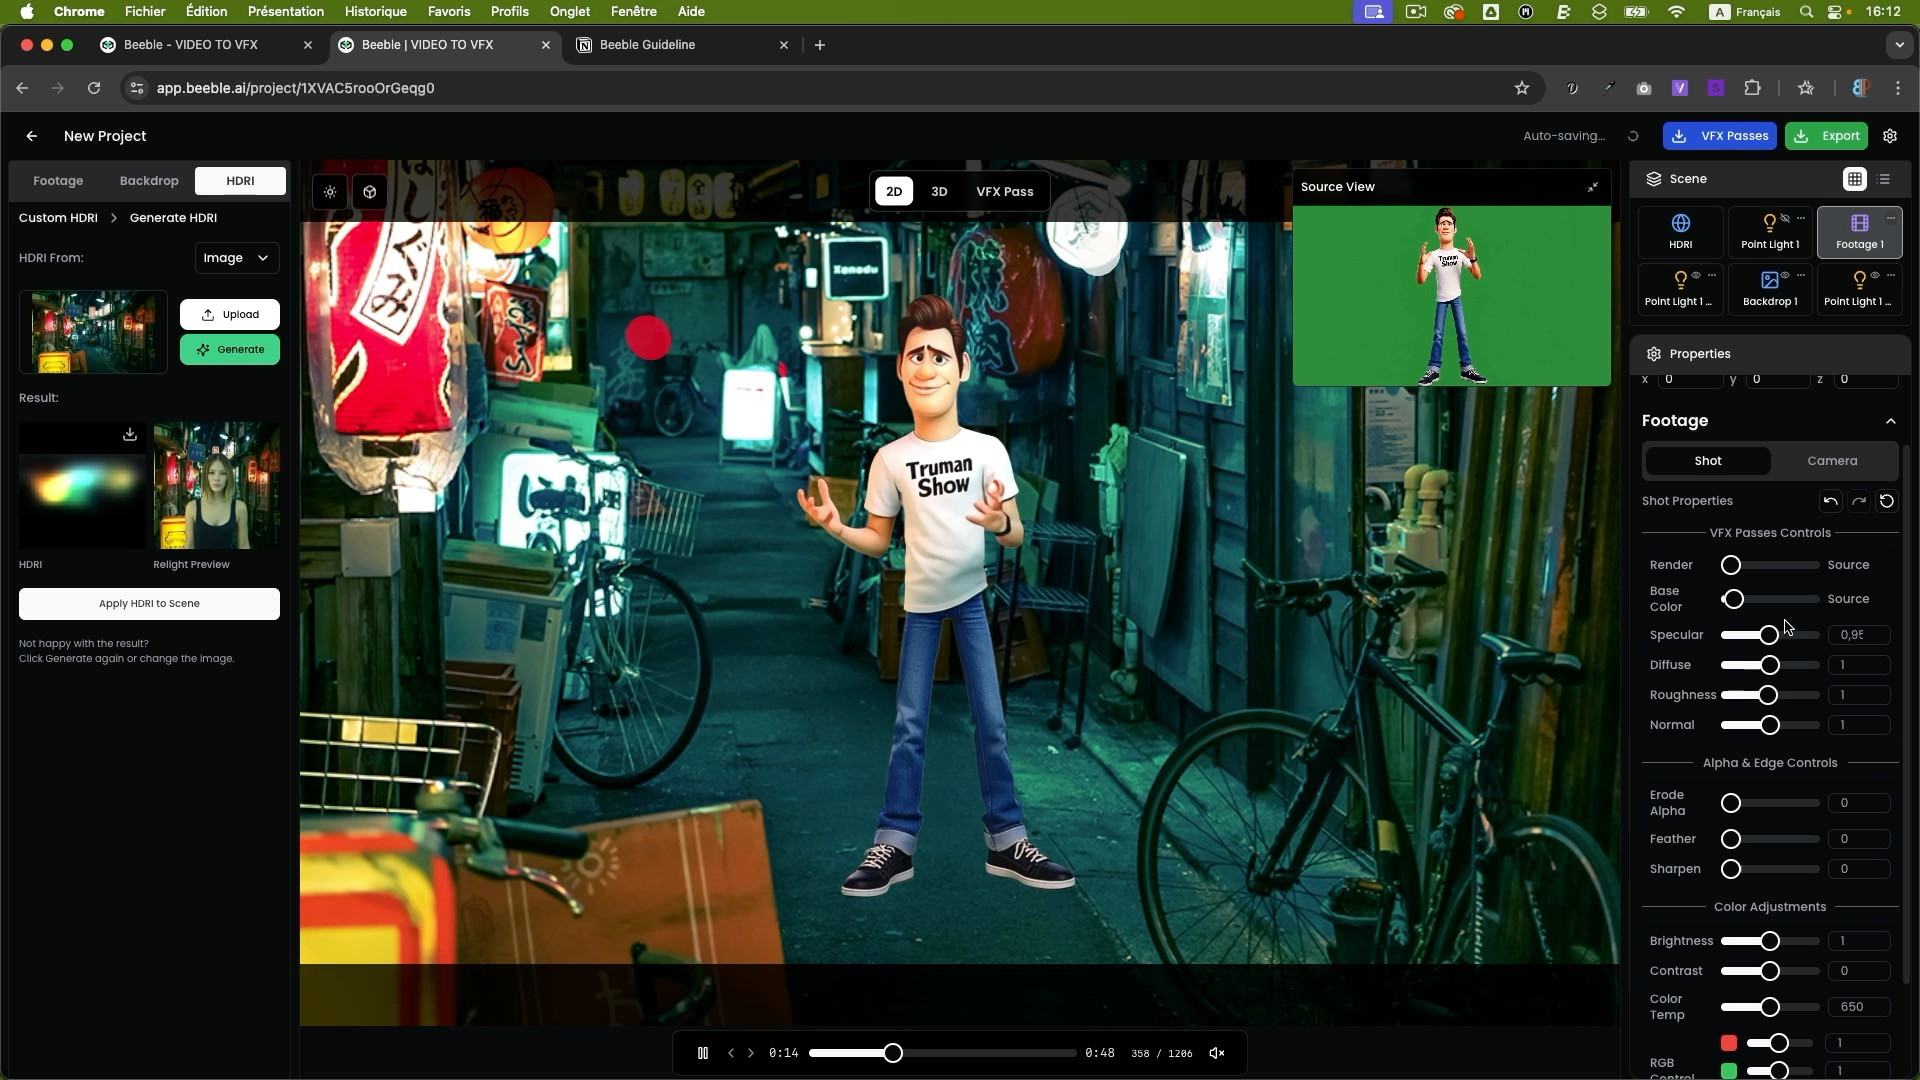Open the Footage 1 tile's three-dot menu

1891,218
